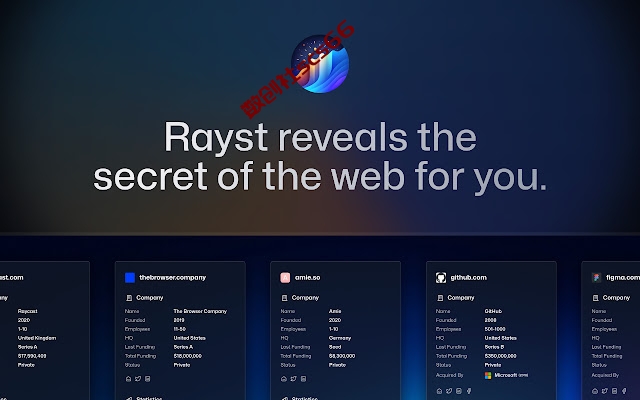Open Twitter icon in amie.so card
Viewport: 640px width, 400px height.
(293, 379)
